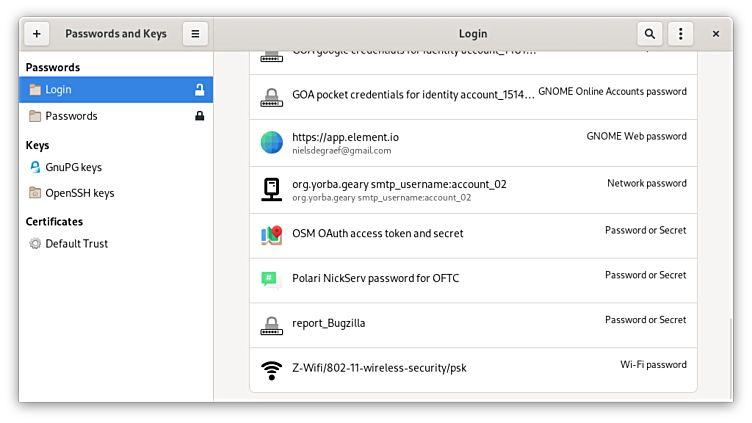
Task: Click the Polari chat icon for the NickServ entry
Action: [x=270, y=279]
